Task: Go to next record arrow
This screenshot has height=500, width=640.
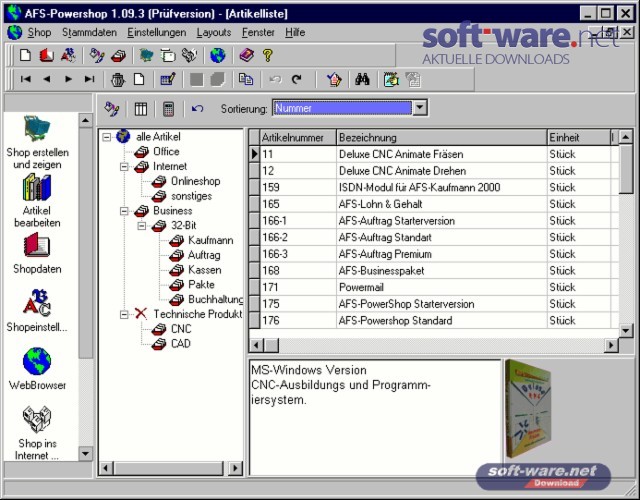Action: click(x=68, y=79)
